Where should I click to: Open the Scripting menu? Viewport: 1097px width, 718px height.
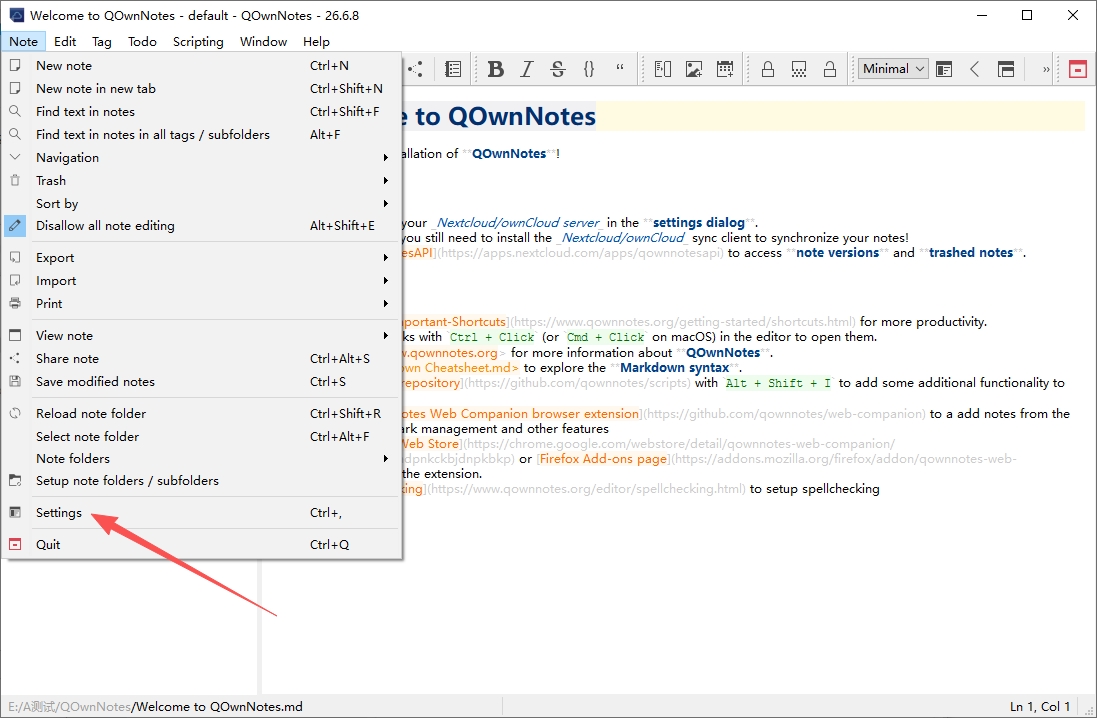tap(198, 41)
